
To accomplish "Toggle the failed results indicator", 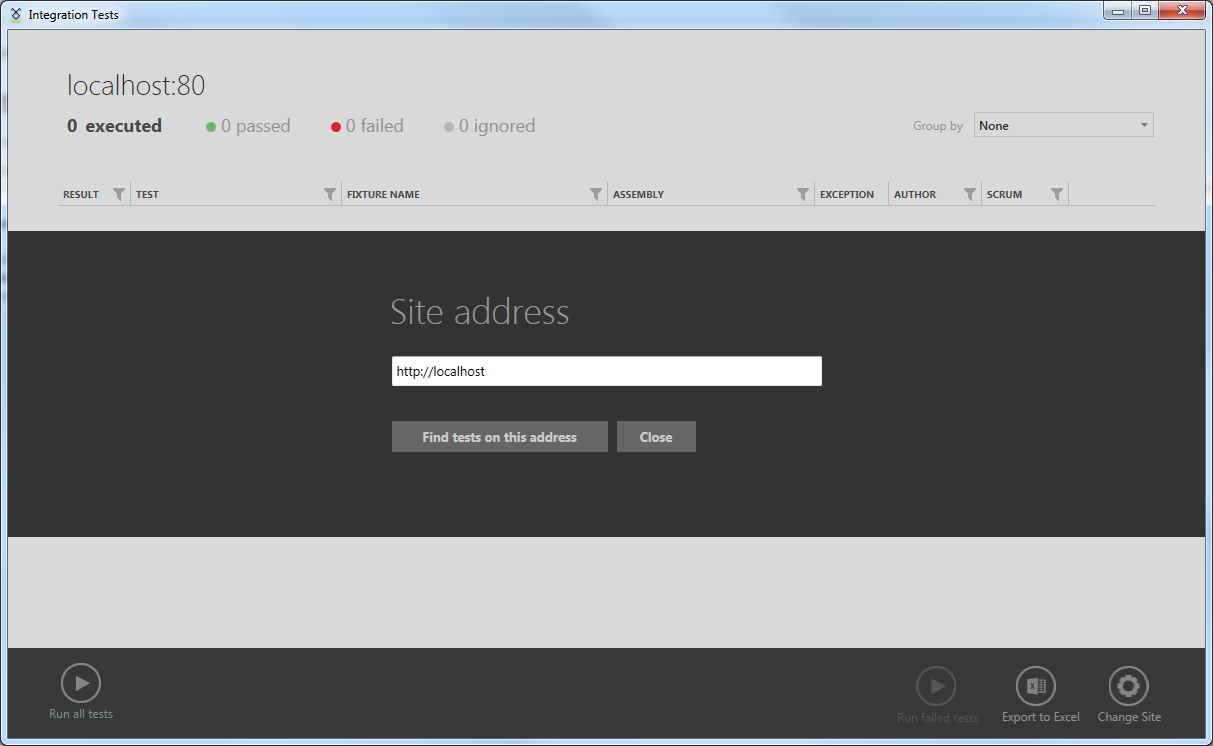I will (x=367, y=126).
